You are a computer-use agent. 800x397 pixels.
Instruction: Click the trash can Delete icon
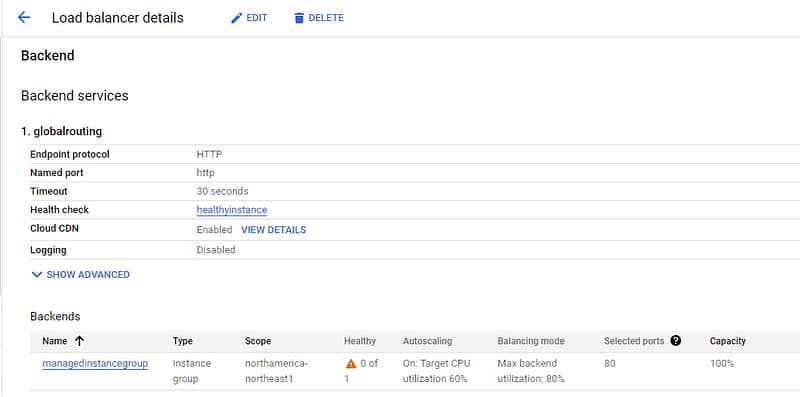pyautogui.click(x=299, y=18)
